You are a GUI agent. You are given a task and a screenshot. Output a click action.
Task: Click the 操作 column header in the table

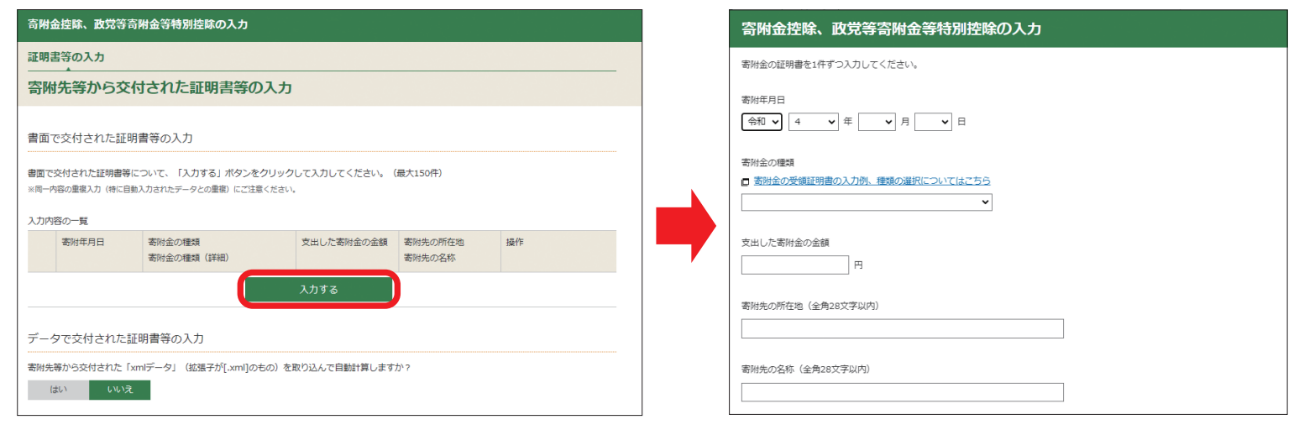point(515,242)
